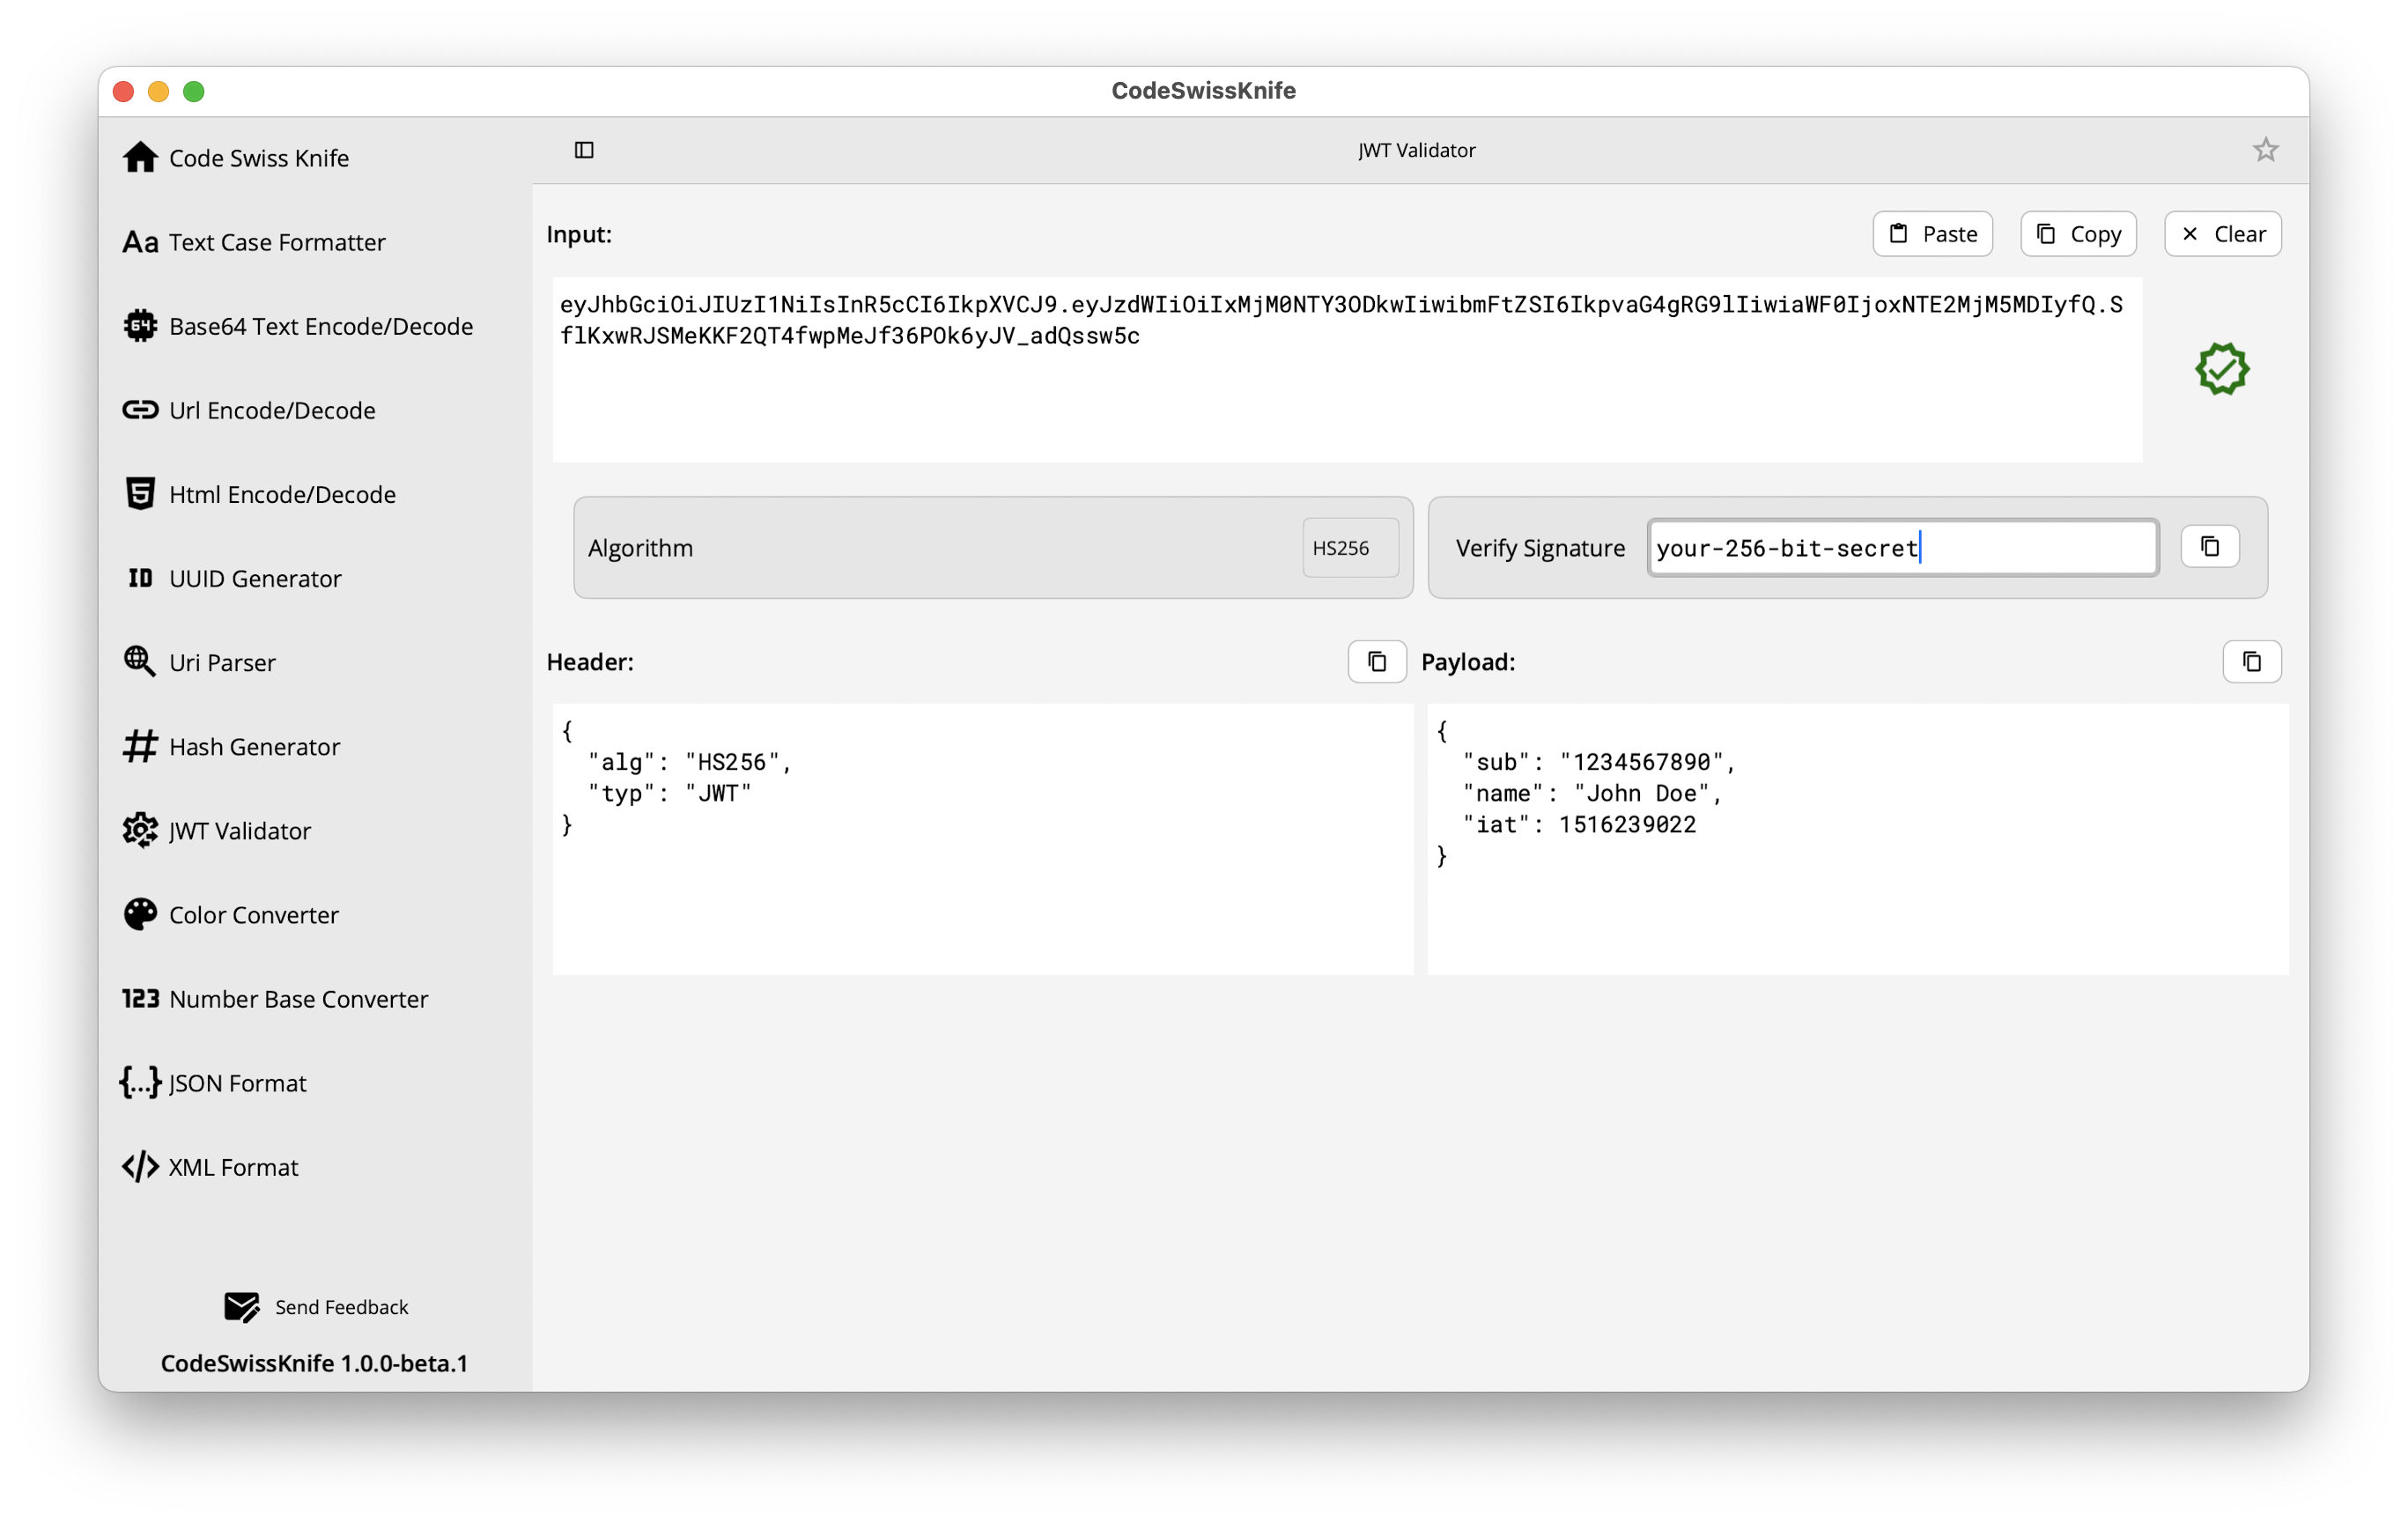Click the "Algorithm" label
Image resolution: width=2408 pixels, height=1522 pixels.
[640, 548]
